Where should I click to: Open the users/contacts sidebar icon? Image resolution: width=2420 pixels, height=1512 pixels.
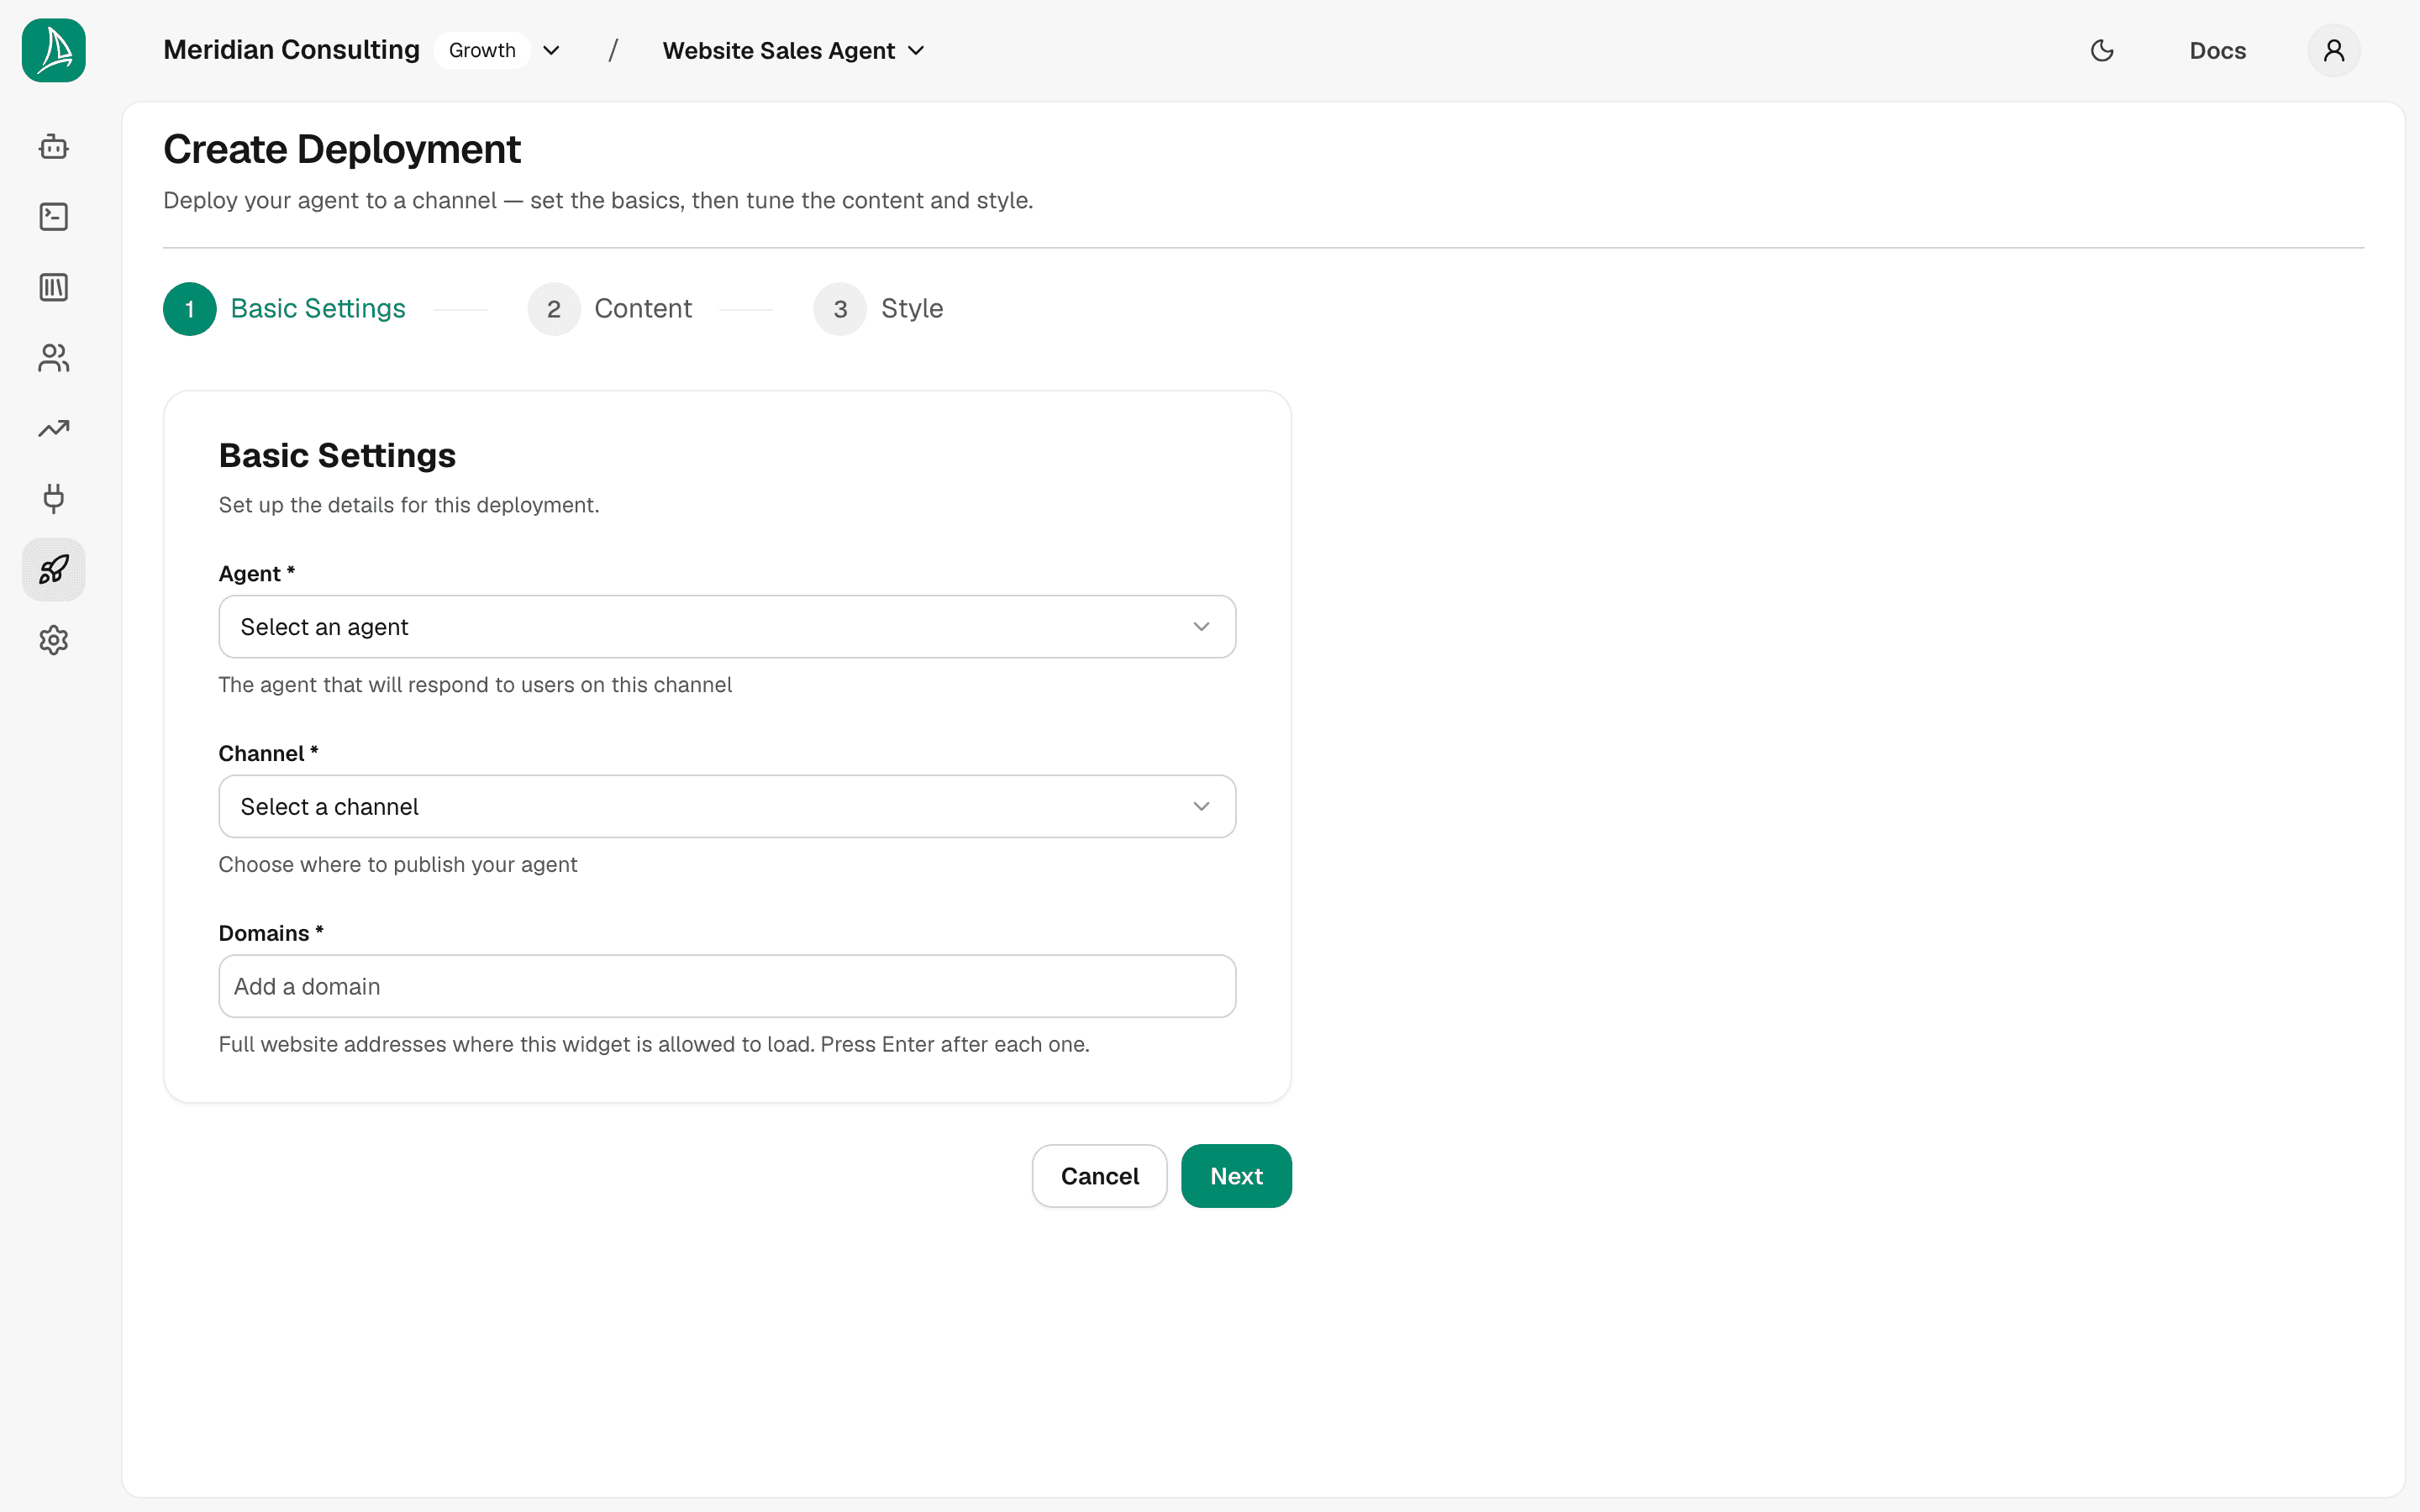pos(54,358)
